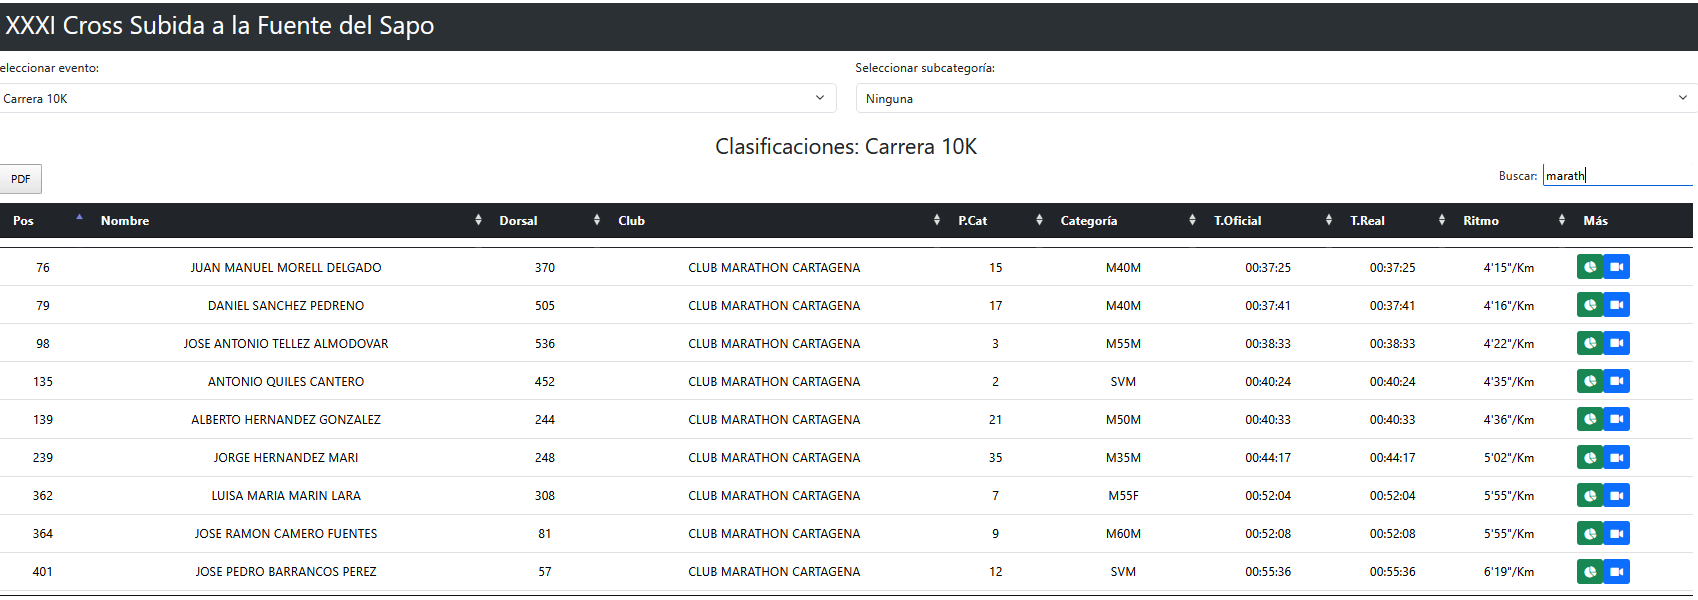This screenshot has width=1698, height=600.
Task: Click pace value 6'19"/Km
Action: click(x=1509, y=572)
